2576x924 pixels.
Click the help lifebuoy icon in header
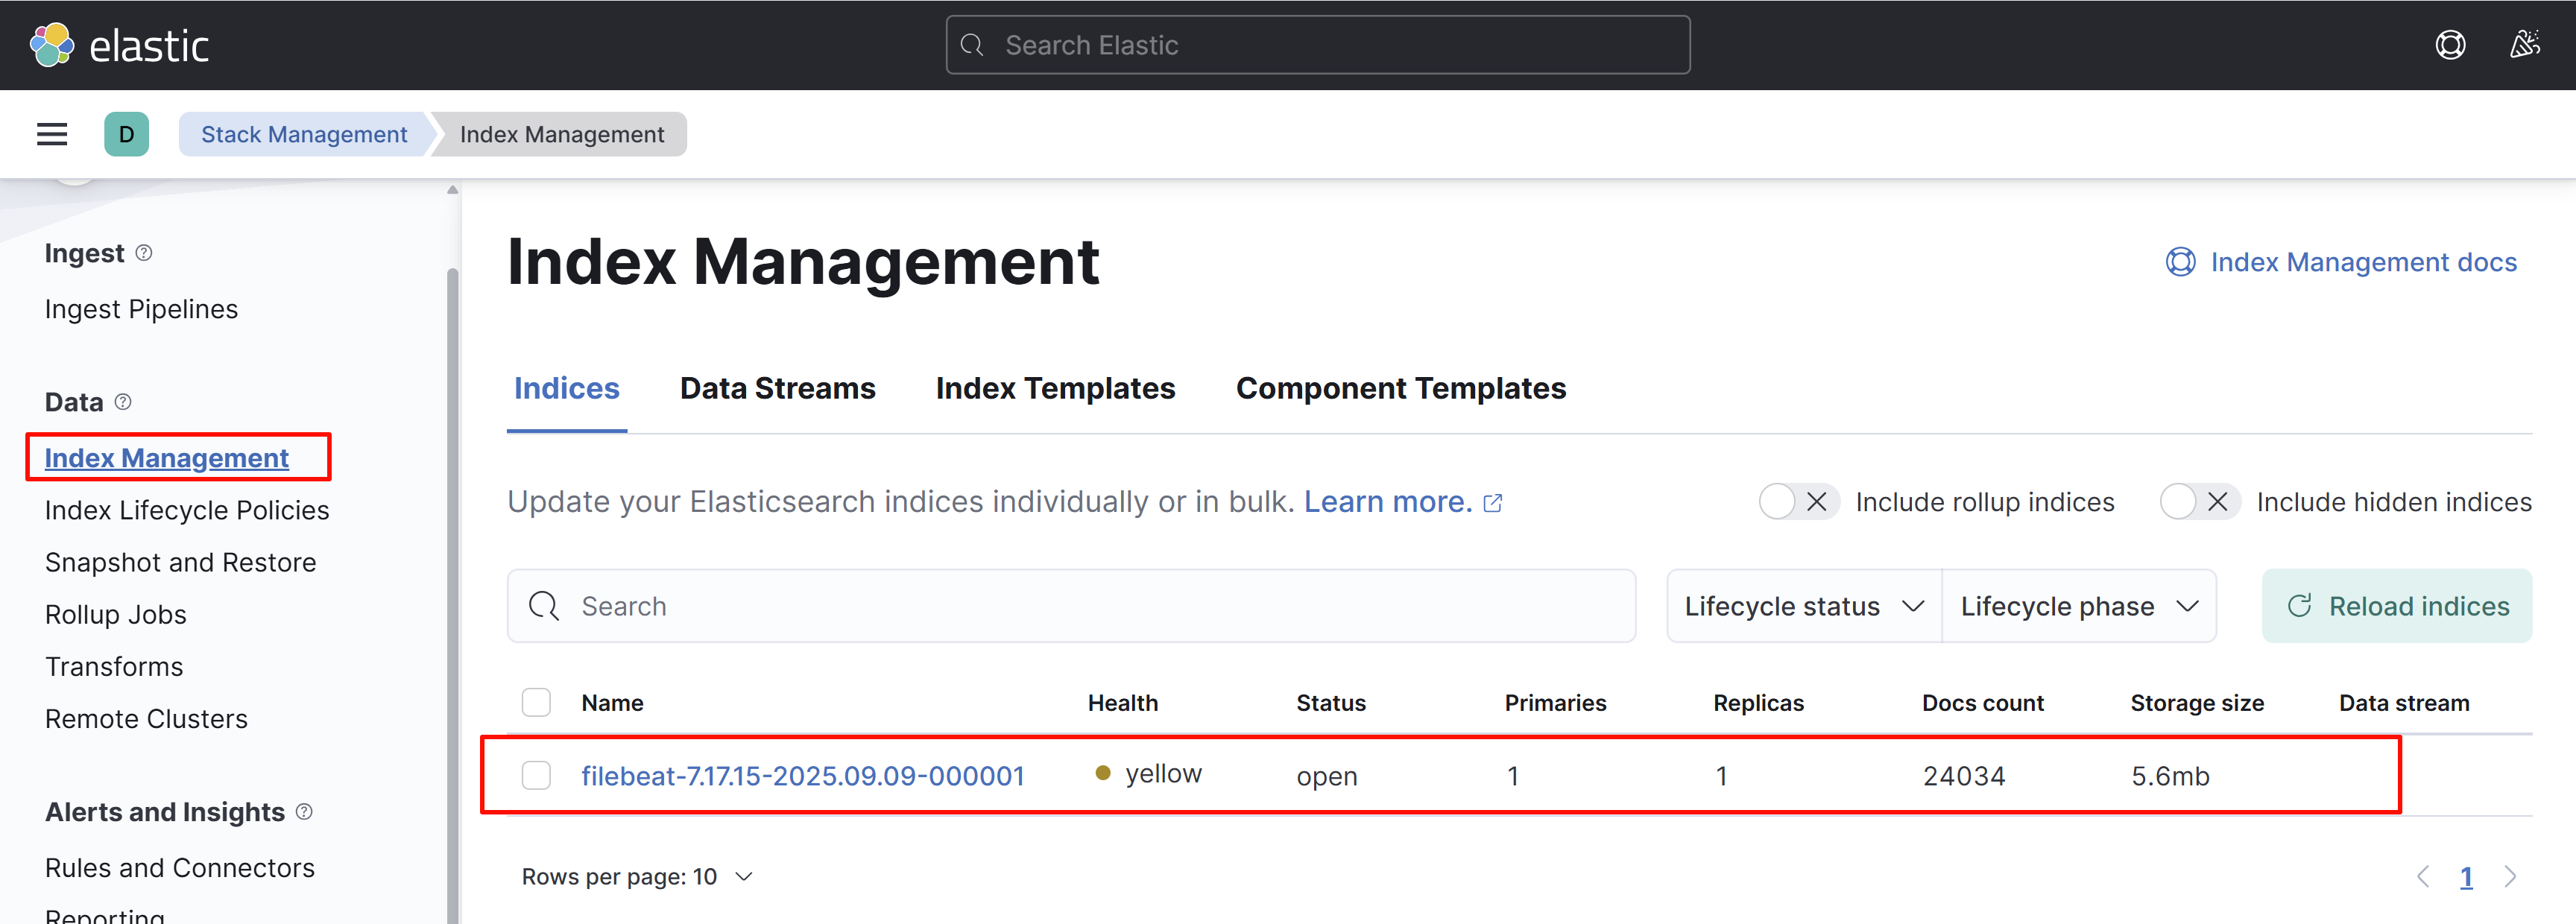pos(2449,45)
